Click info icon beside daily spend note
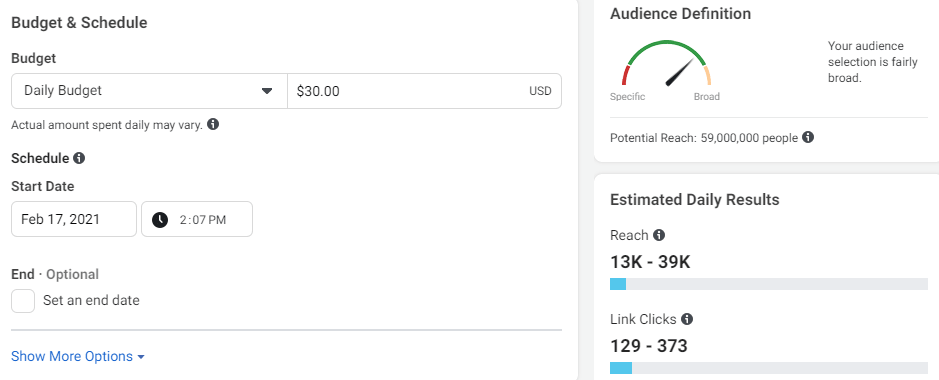939x380 pixels. [213, 124]
